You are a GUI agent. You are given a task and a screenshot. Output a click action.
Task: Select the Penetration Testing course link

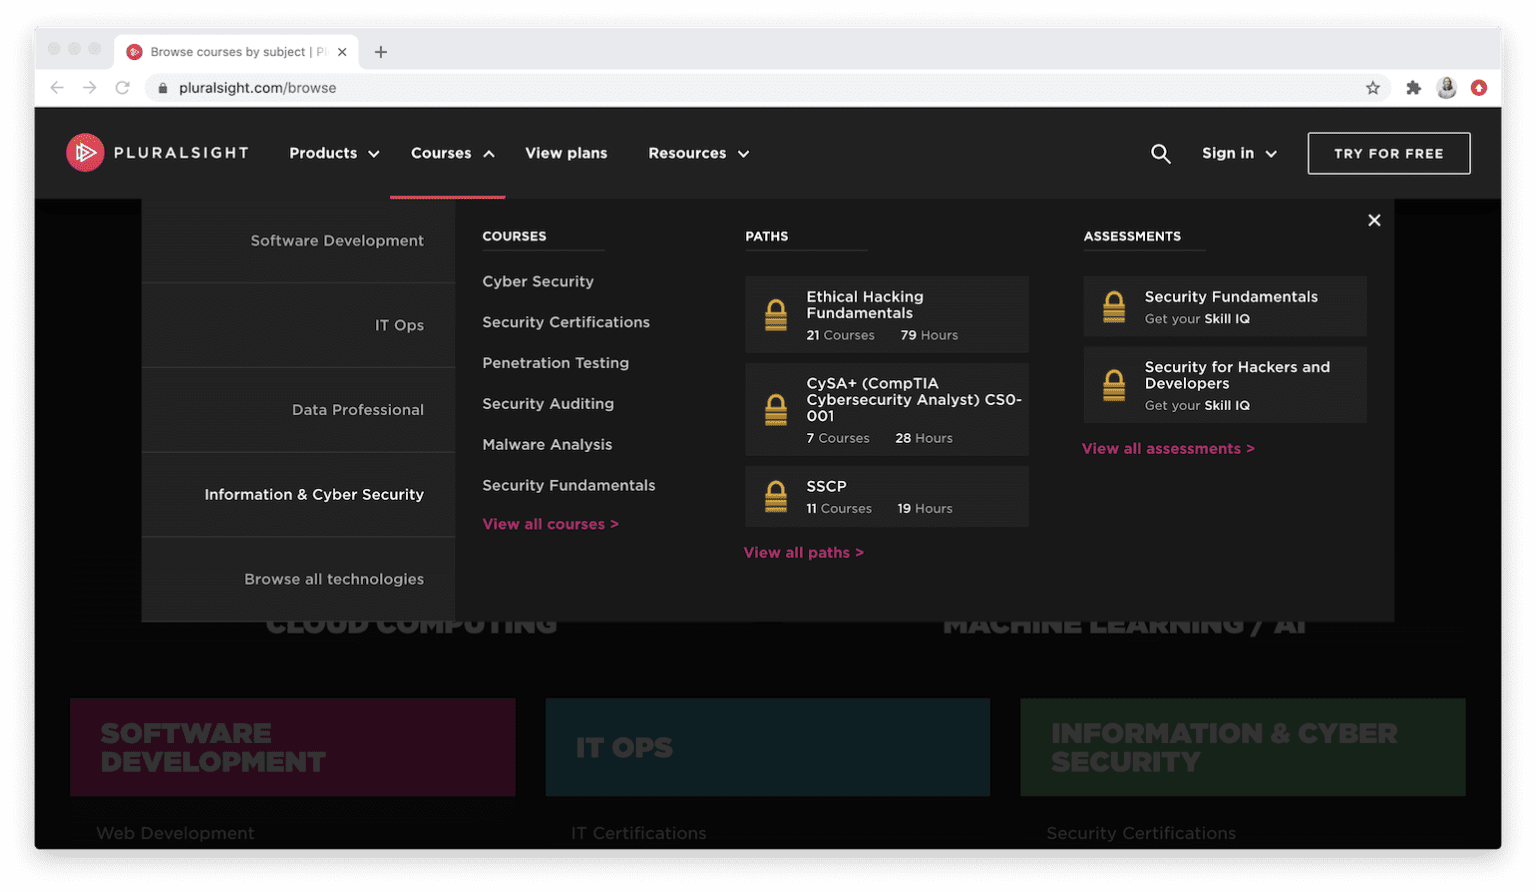[555, 363]
